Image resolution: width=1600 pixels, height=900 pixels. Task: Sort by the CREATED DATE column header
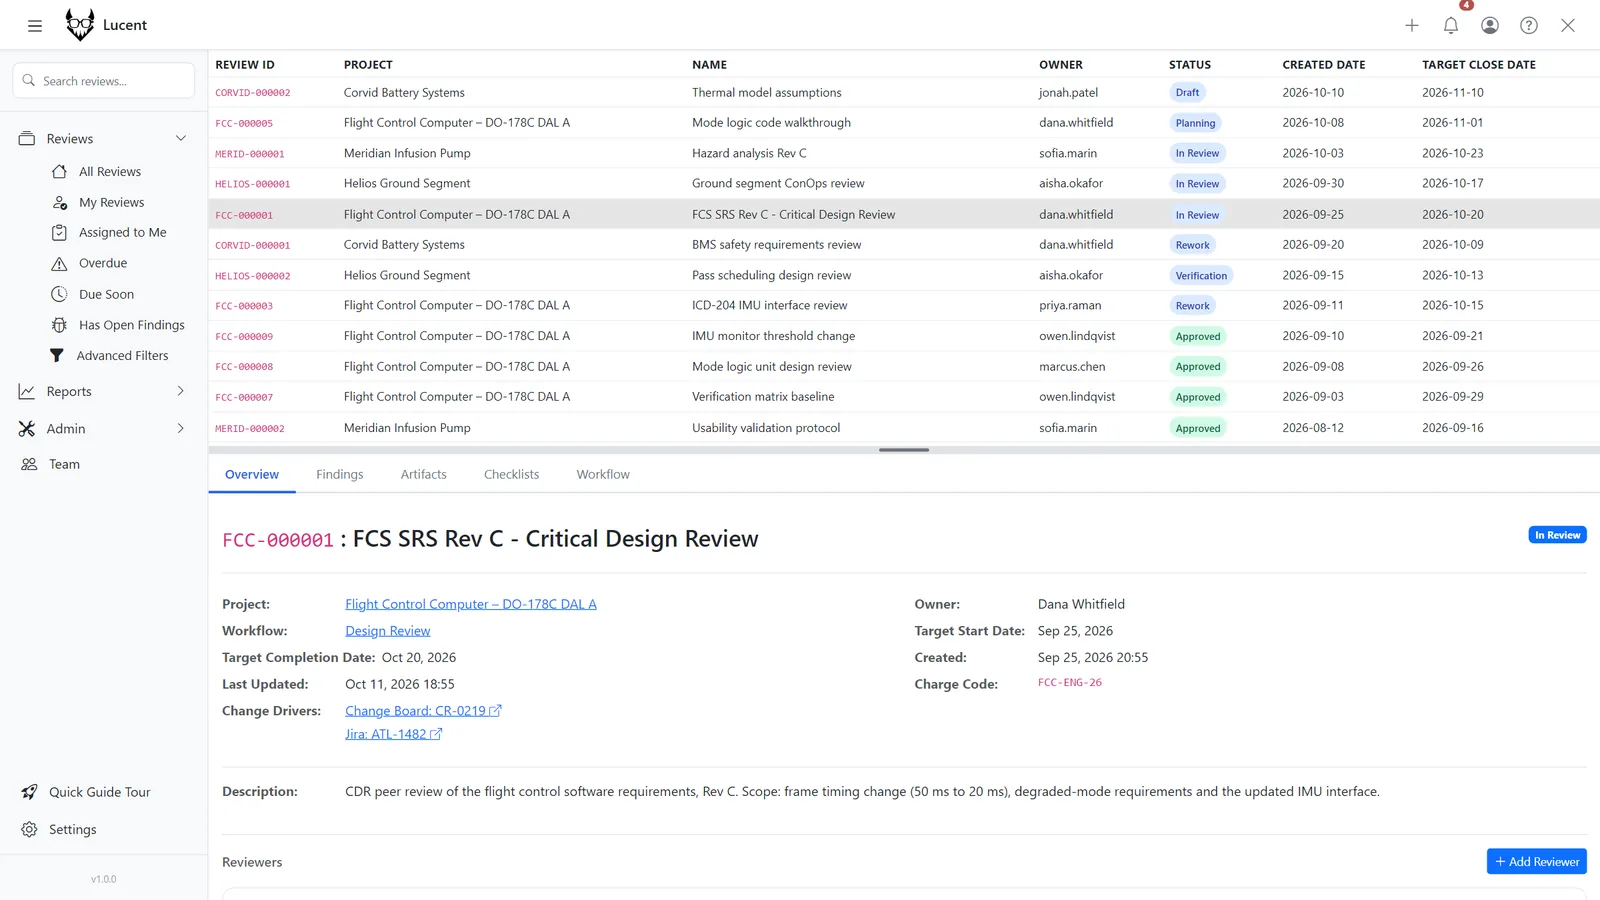pos(1324,65)
